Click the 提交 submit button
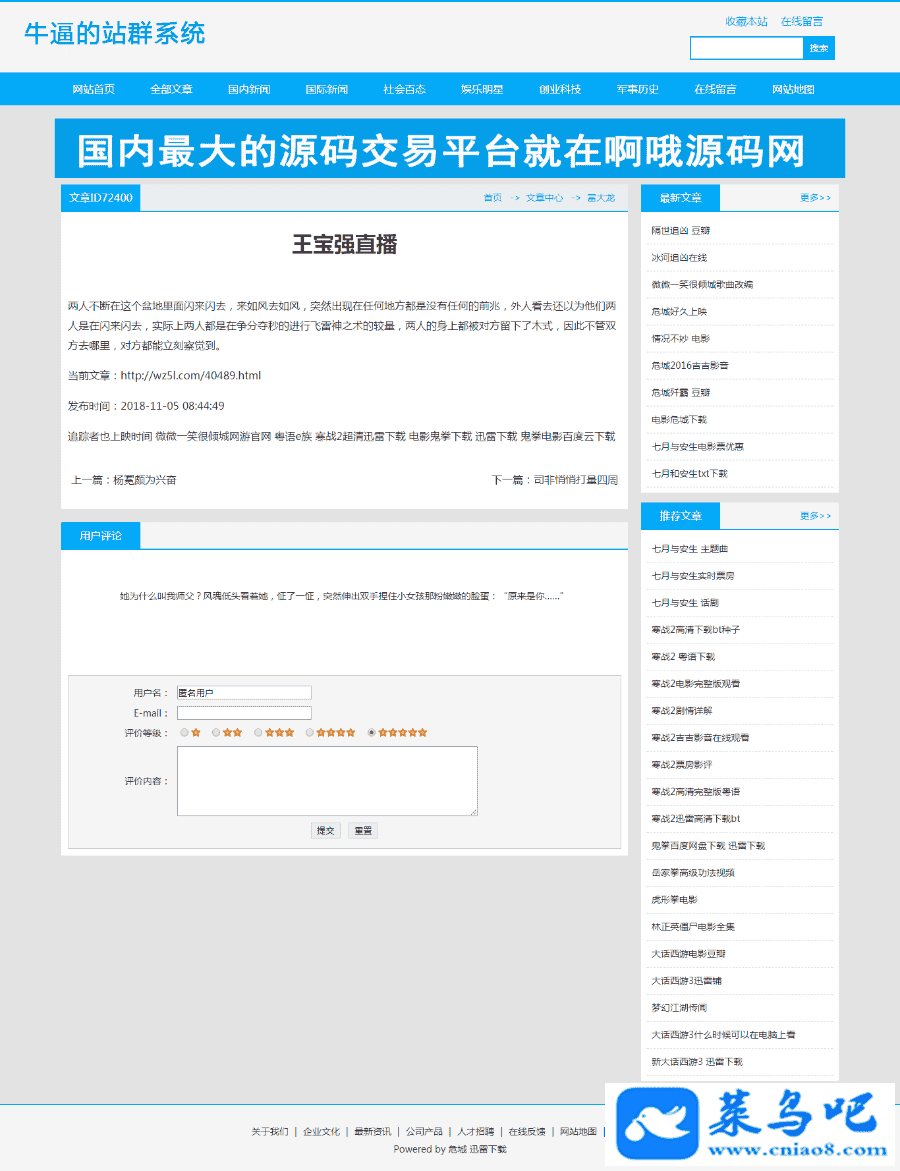 [x=326, y=831]
